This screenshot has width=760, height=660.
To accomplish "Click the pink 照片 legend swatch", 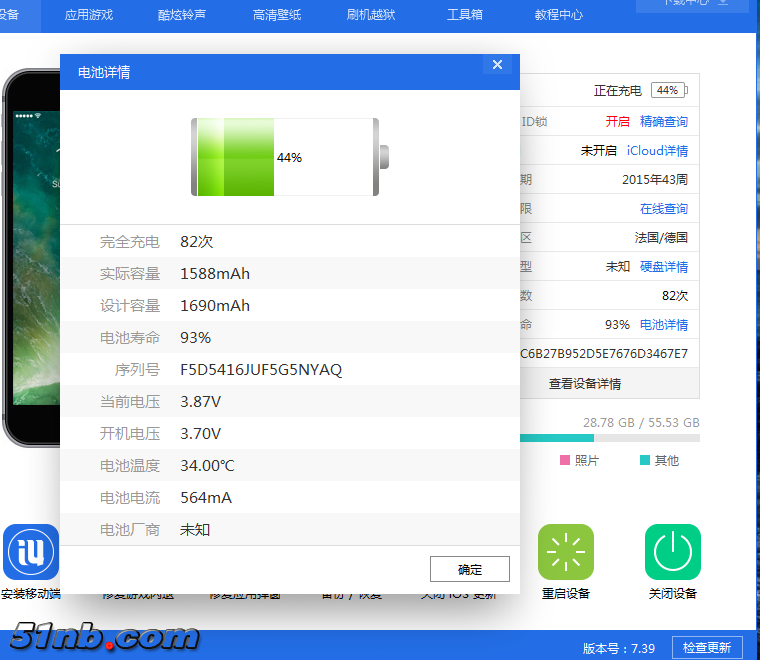I will (x=565, y=460).
